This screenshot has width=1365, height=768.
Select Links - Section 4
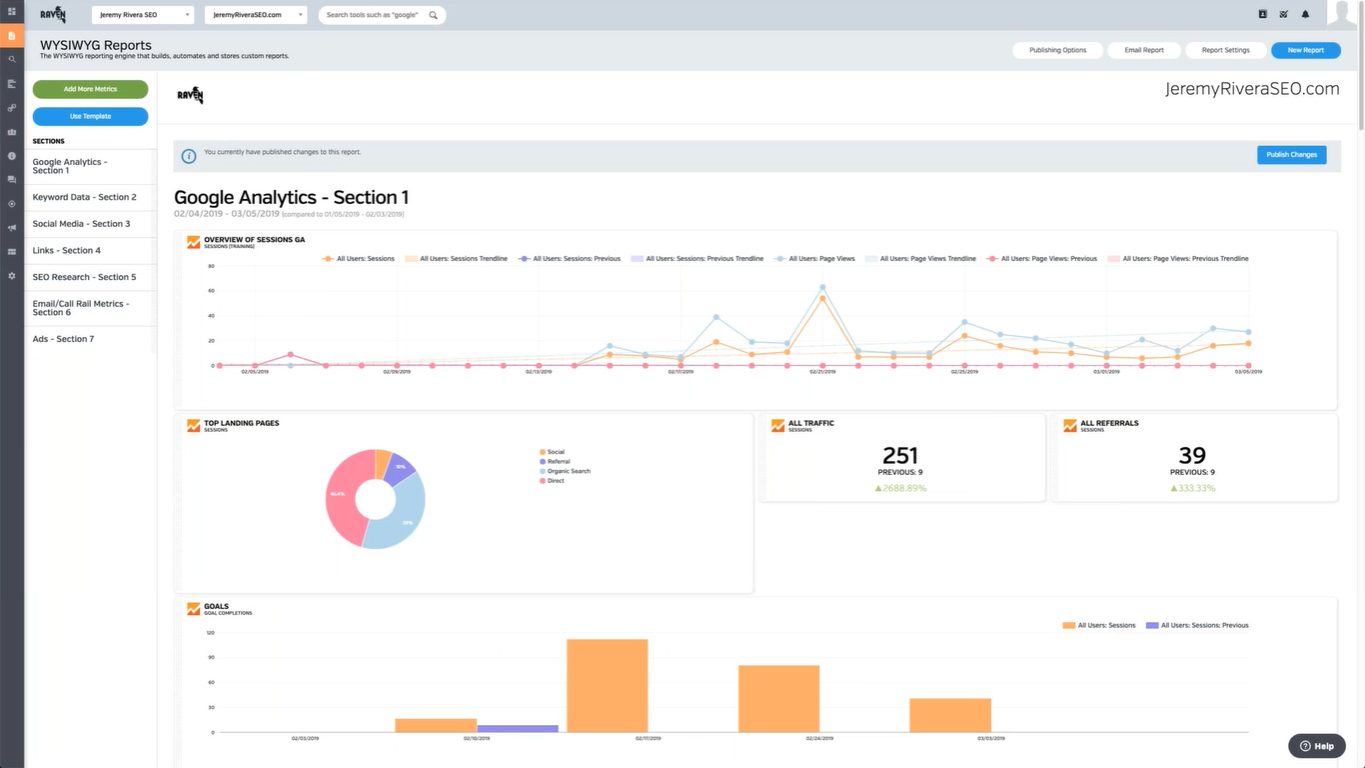point(90,250)
